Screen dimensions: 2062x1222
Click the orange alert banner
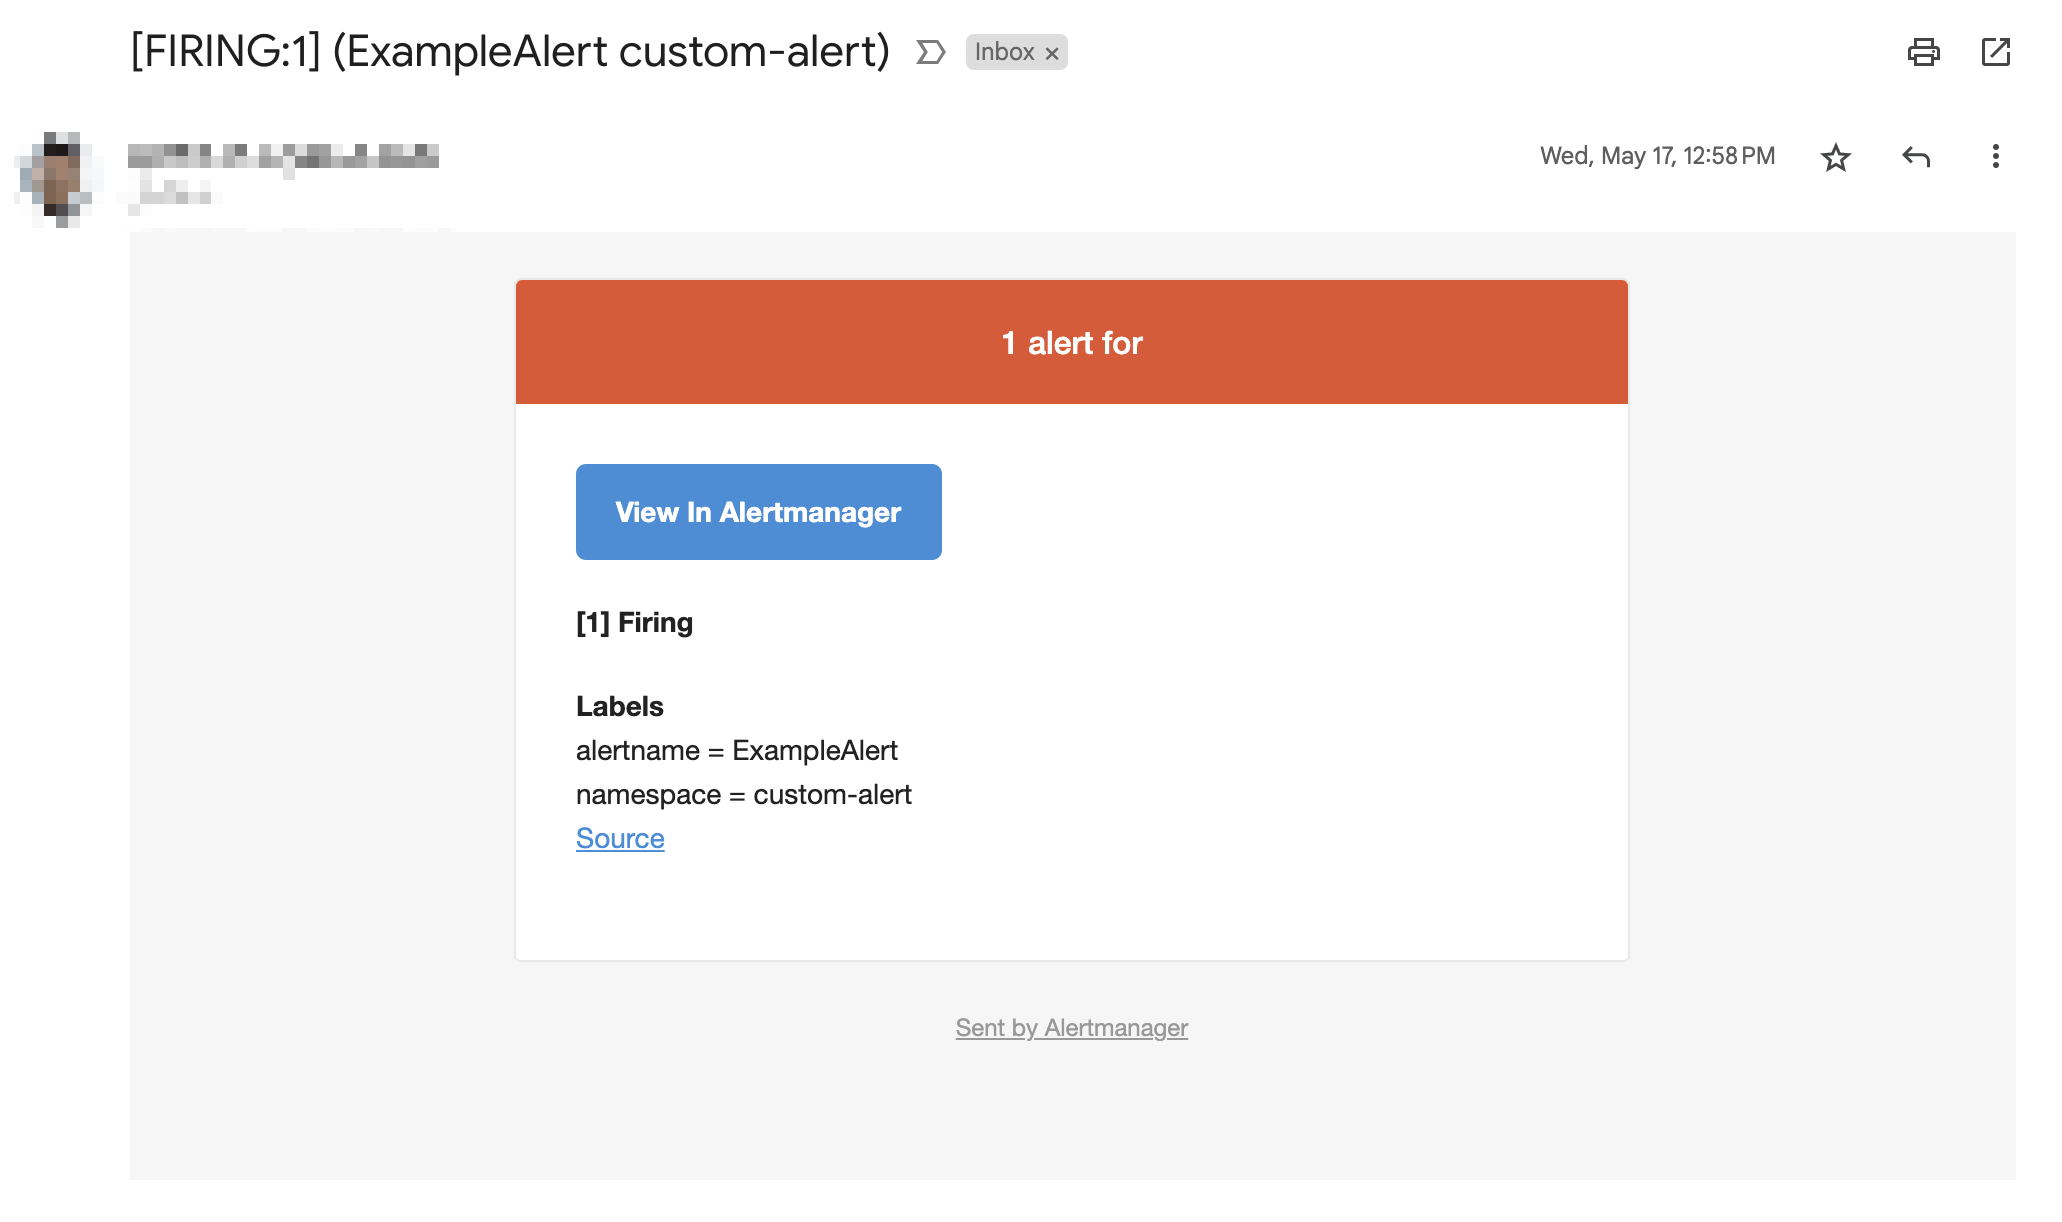pyautogui.click(x=1071, y=341)
